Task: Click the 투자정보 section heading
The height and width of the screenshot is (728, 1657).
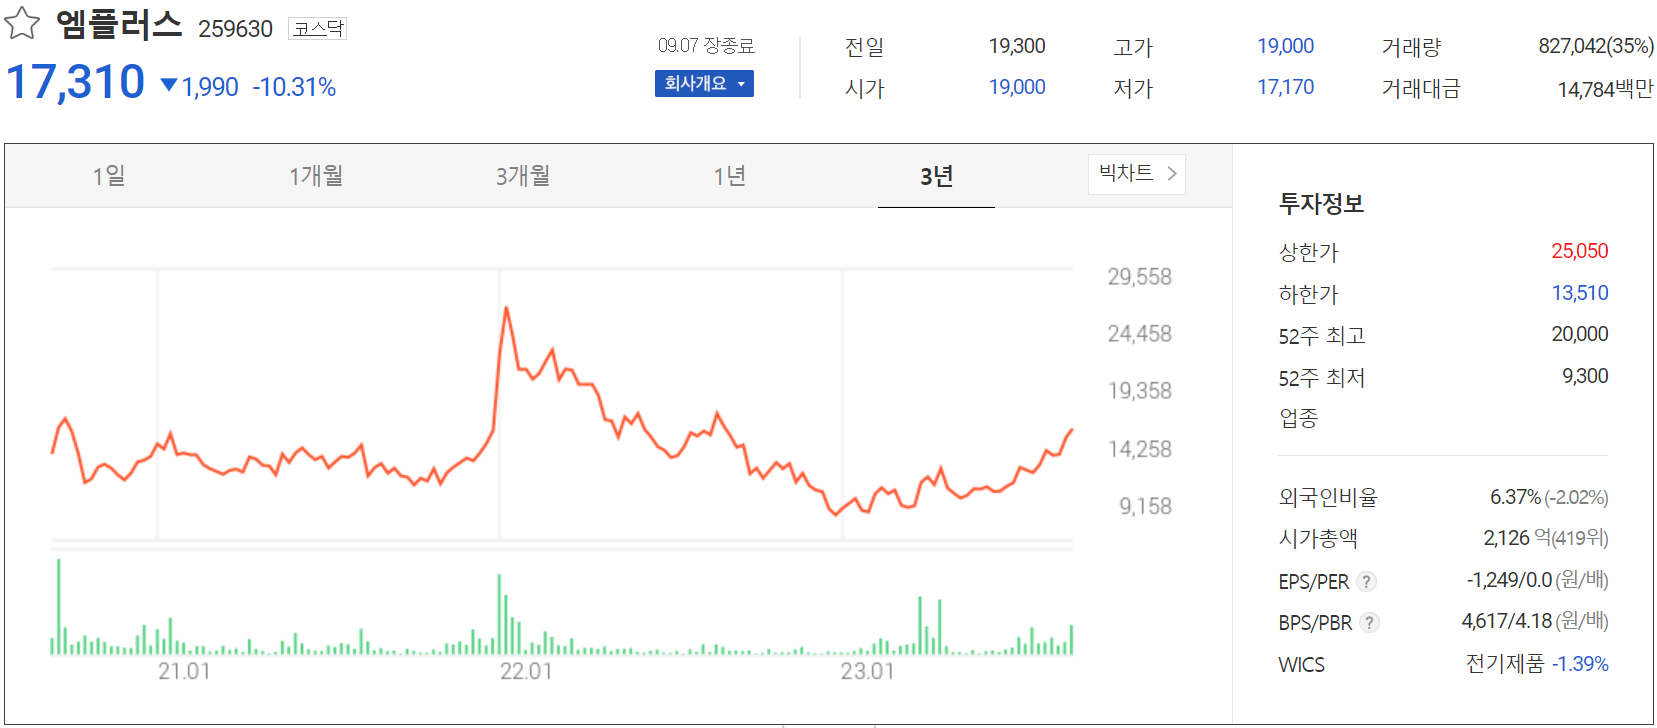Action: pos(1321,204)
